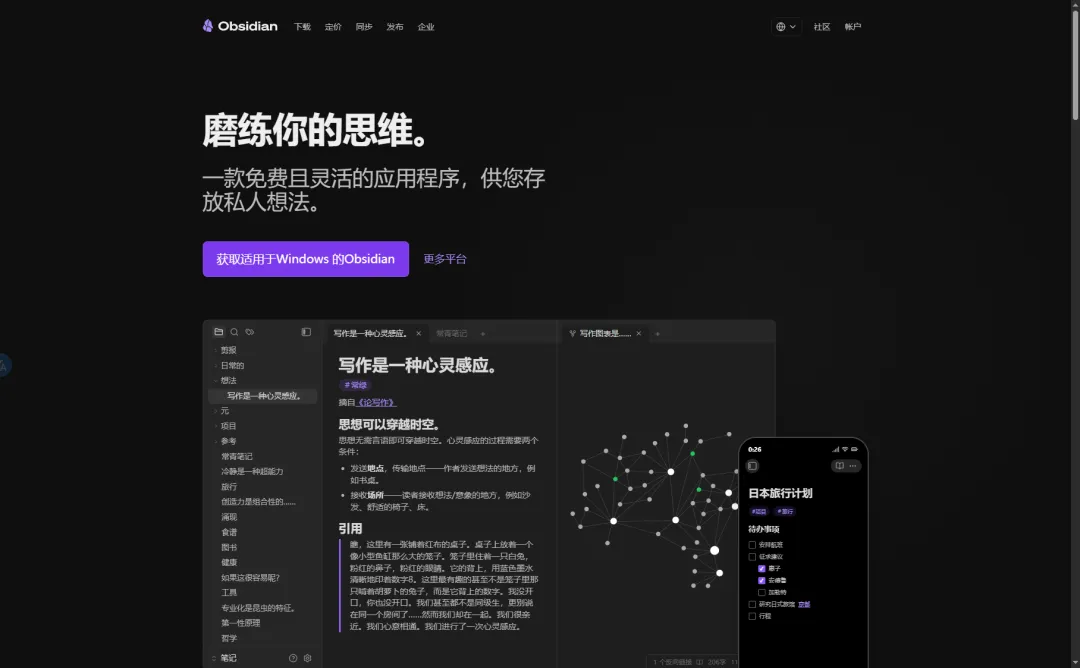Open the 《论写作》 note link
Screen dimensions: 1080x668
pyautogui.click(x=376, y=402)
